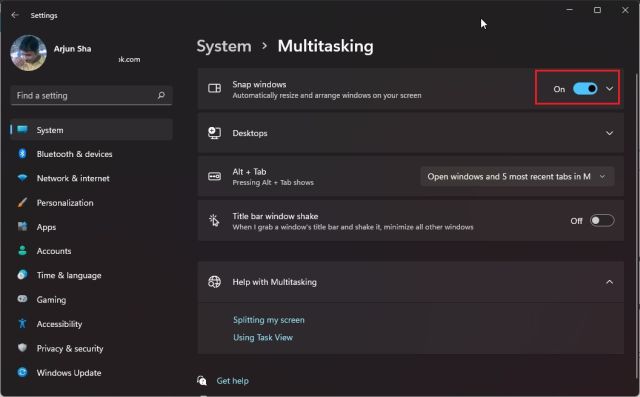Open Network & internet category

click(x=91, y=178)
